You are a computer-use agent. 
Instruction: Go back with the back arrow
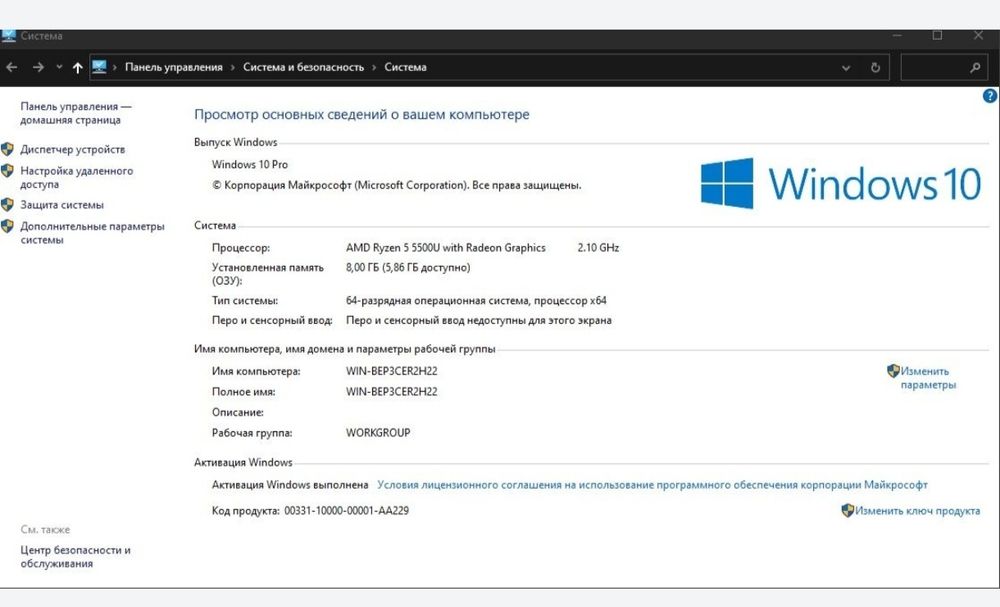(11, 67)
